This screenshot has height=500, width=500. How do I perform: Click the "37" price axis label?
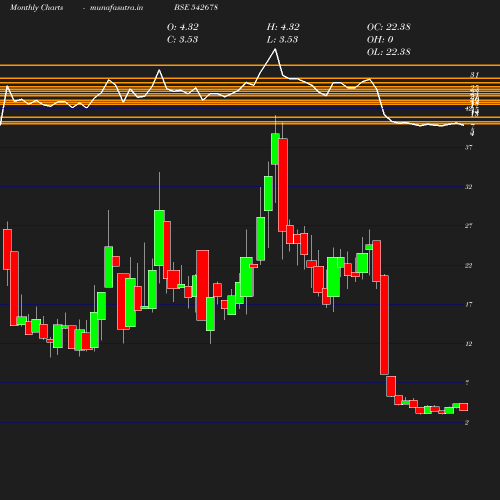pyautogui.click(x=469, y=147)
